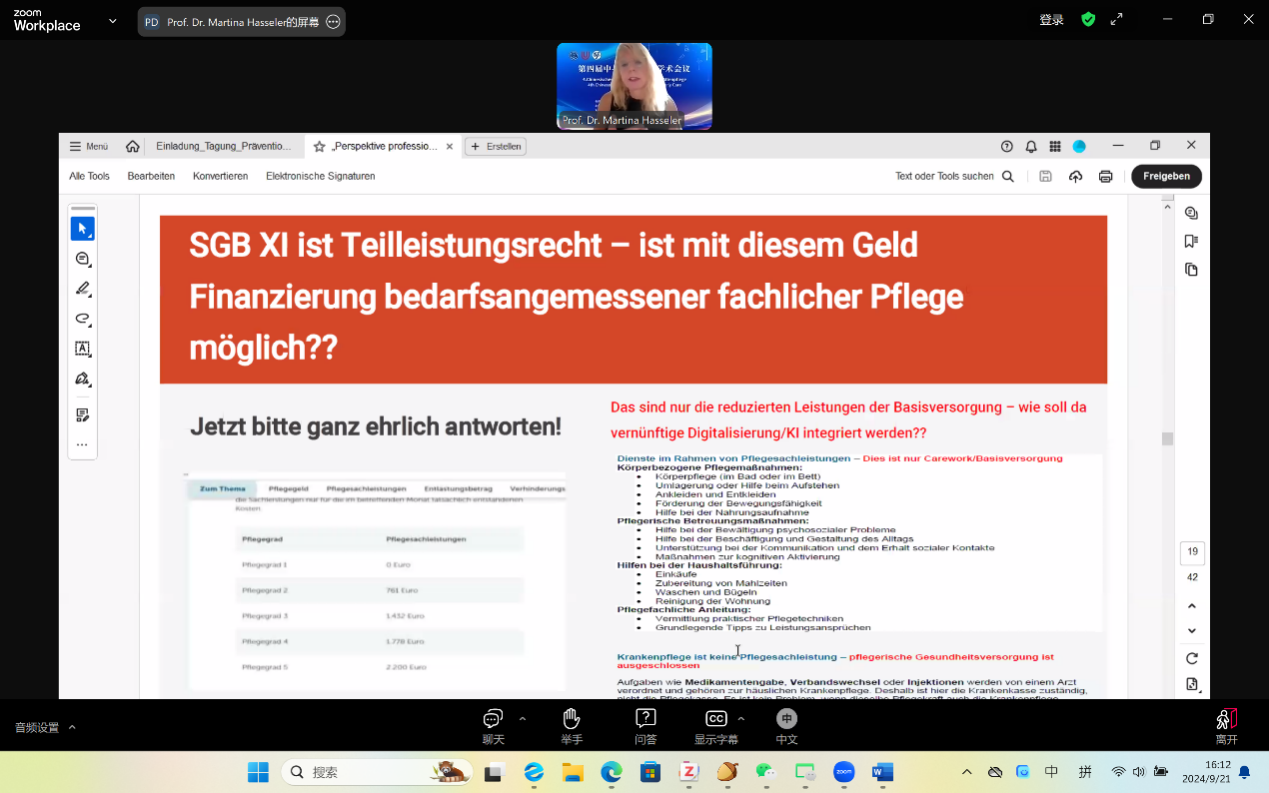This screenshot has width=1269, height=793.
Task: Select the highlighter pen tool in Acrobat
Action: [x=82, y=289]
